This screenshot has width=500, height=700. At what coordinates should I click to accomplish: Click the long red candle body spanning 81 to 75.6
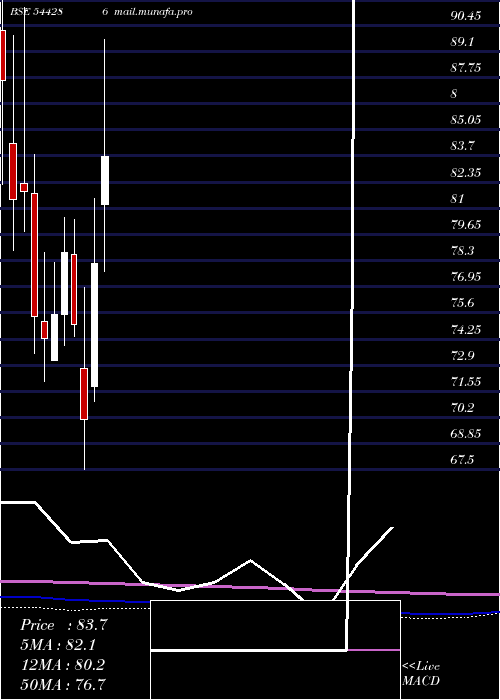(x=34, y=255)
